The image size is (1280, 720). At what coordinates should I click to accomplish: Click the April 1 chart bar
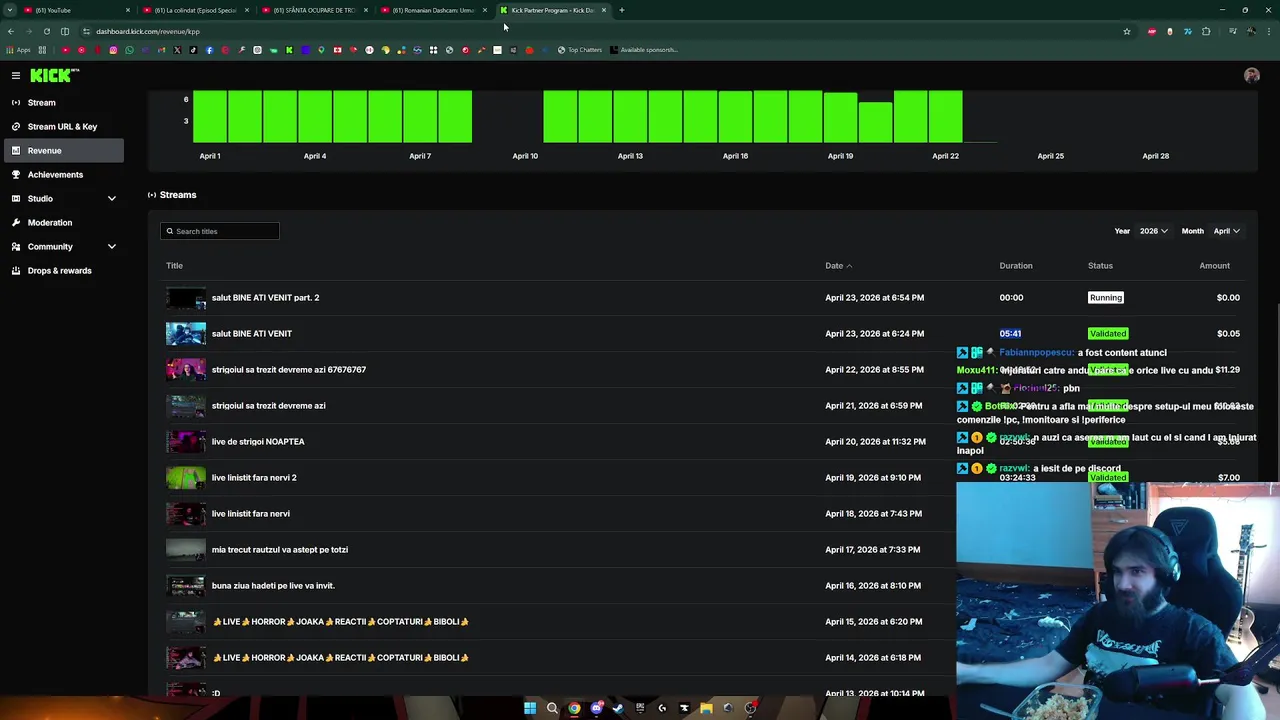tap(210, 117)
